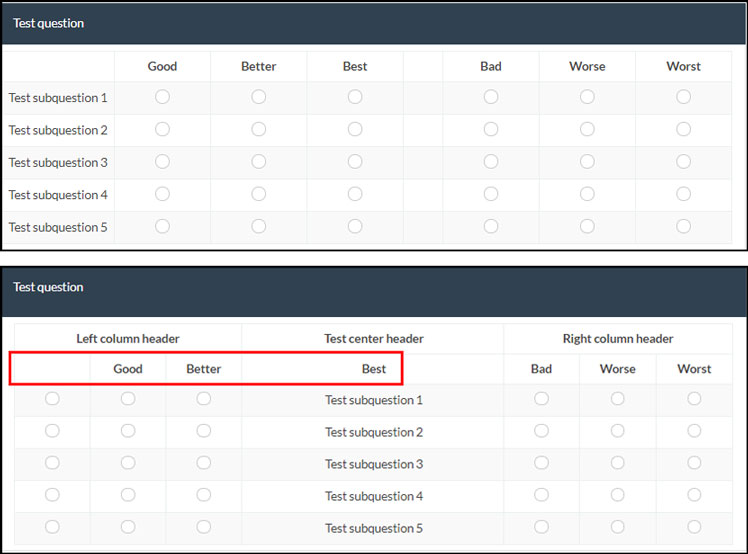Select Good for subquestion 1 in lower table
Image resolution: width=748 pixels, height=554 pixels.
point(128,399)
